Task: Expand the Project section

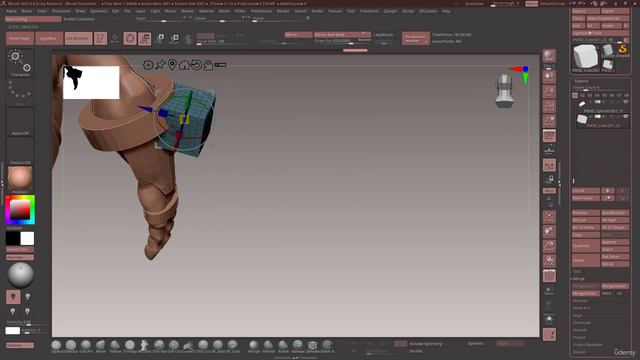Action: click(579, 337)
